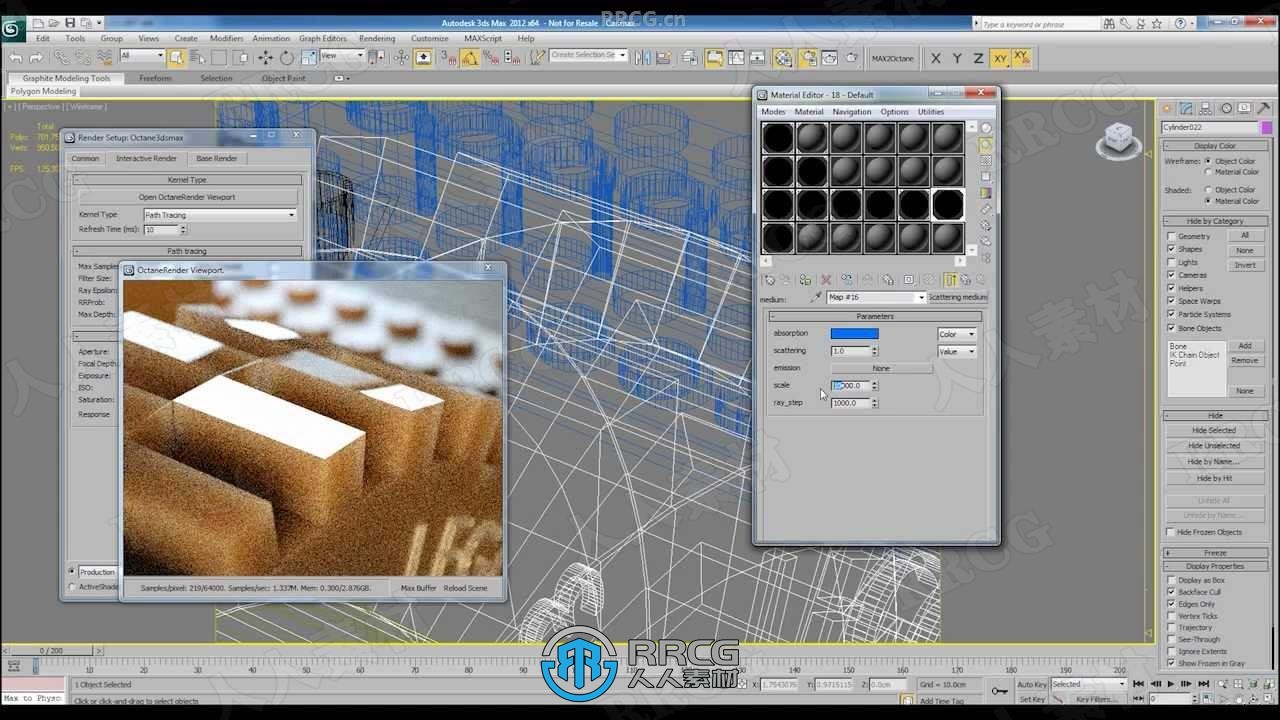Uncheck the Cameras hide category box
Viewport: 1280px width, 720px height.
[1171, 275]
